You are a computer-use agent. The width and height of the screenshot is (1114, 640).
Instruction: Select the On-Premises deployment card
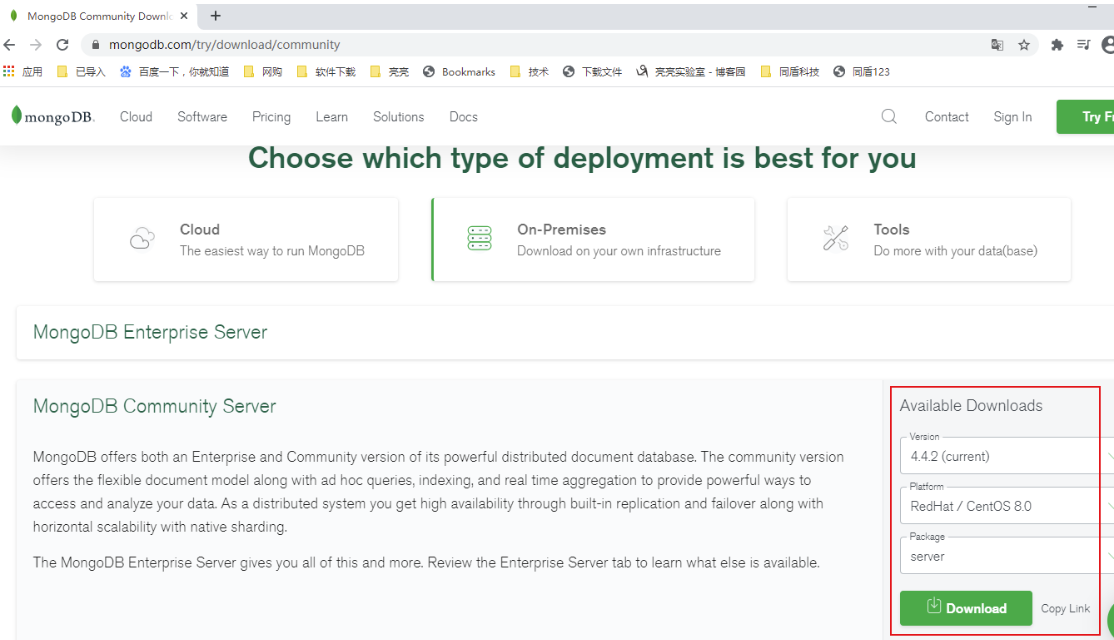click(593, 239)
